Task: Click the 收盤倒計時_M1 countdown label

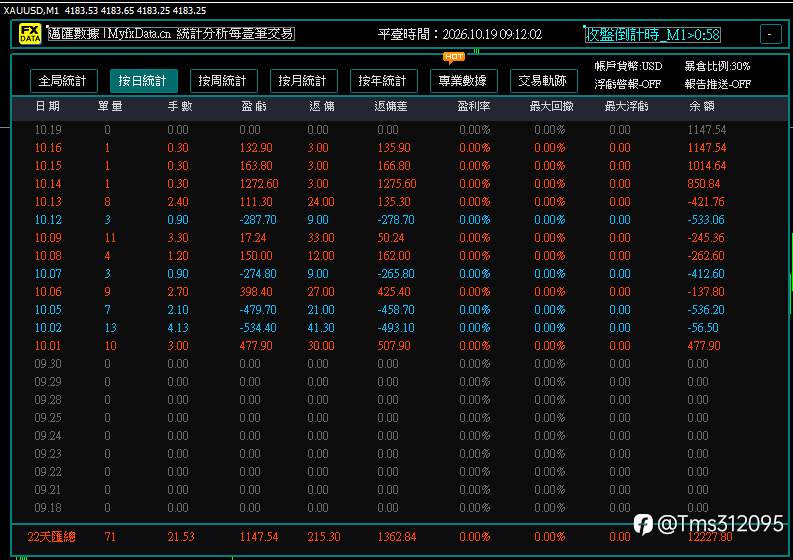Action: 652,34
